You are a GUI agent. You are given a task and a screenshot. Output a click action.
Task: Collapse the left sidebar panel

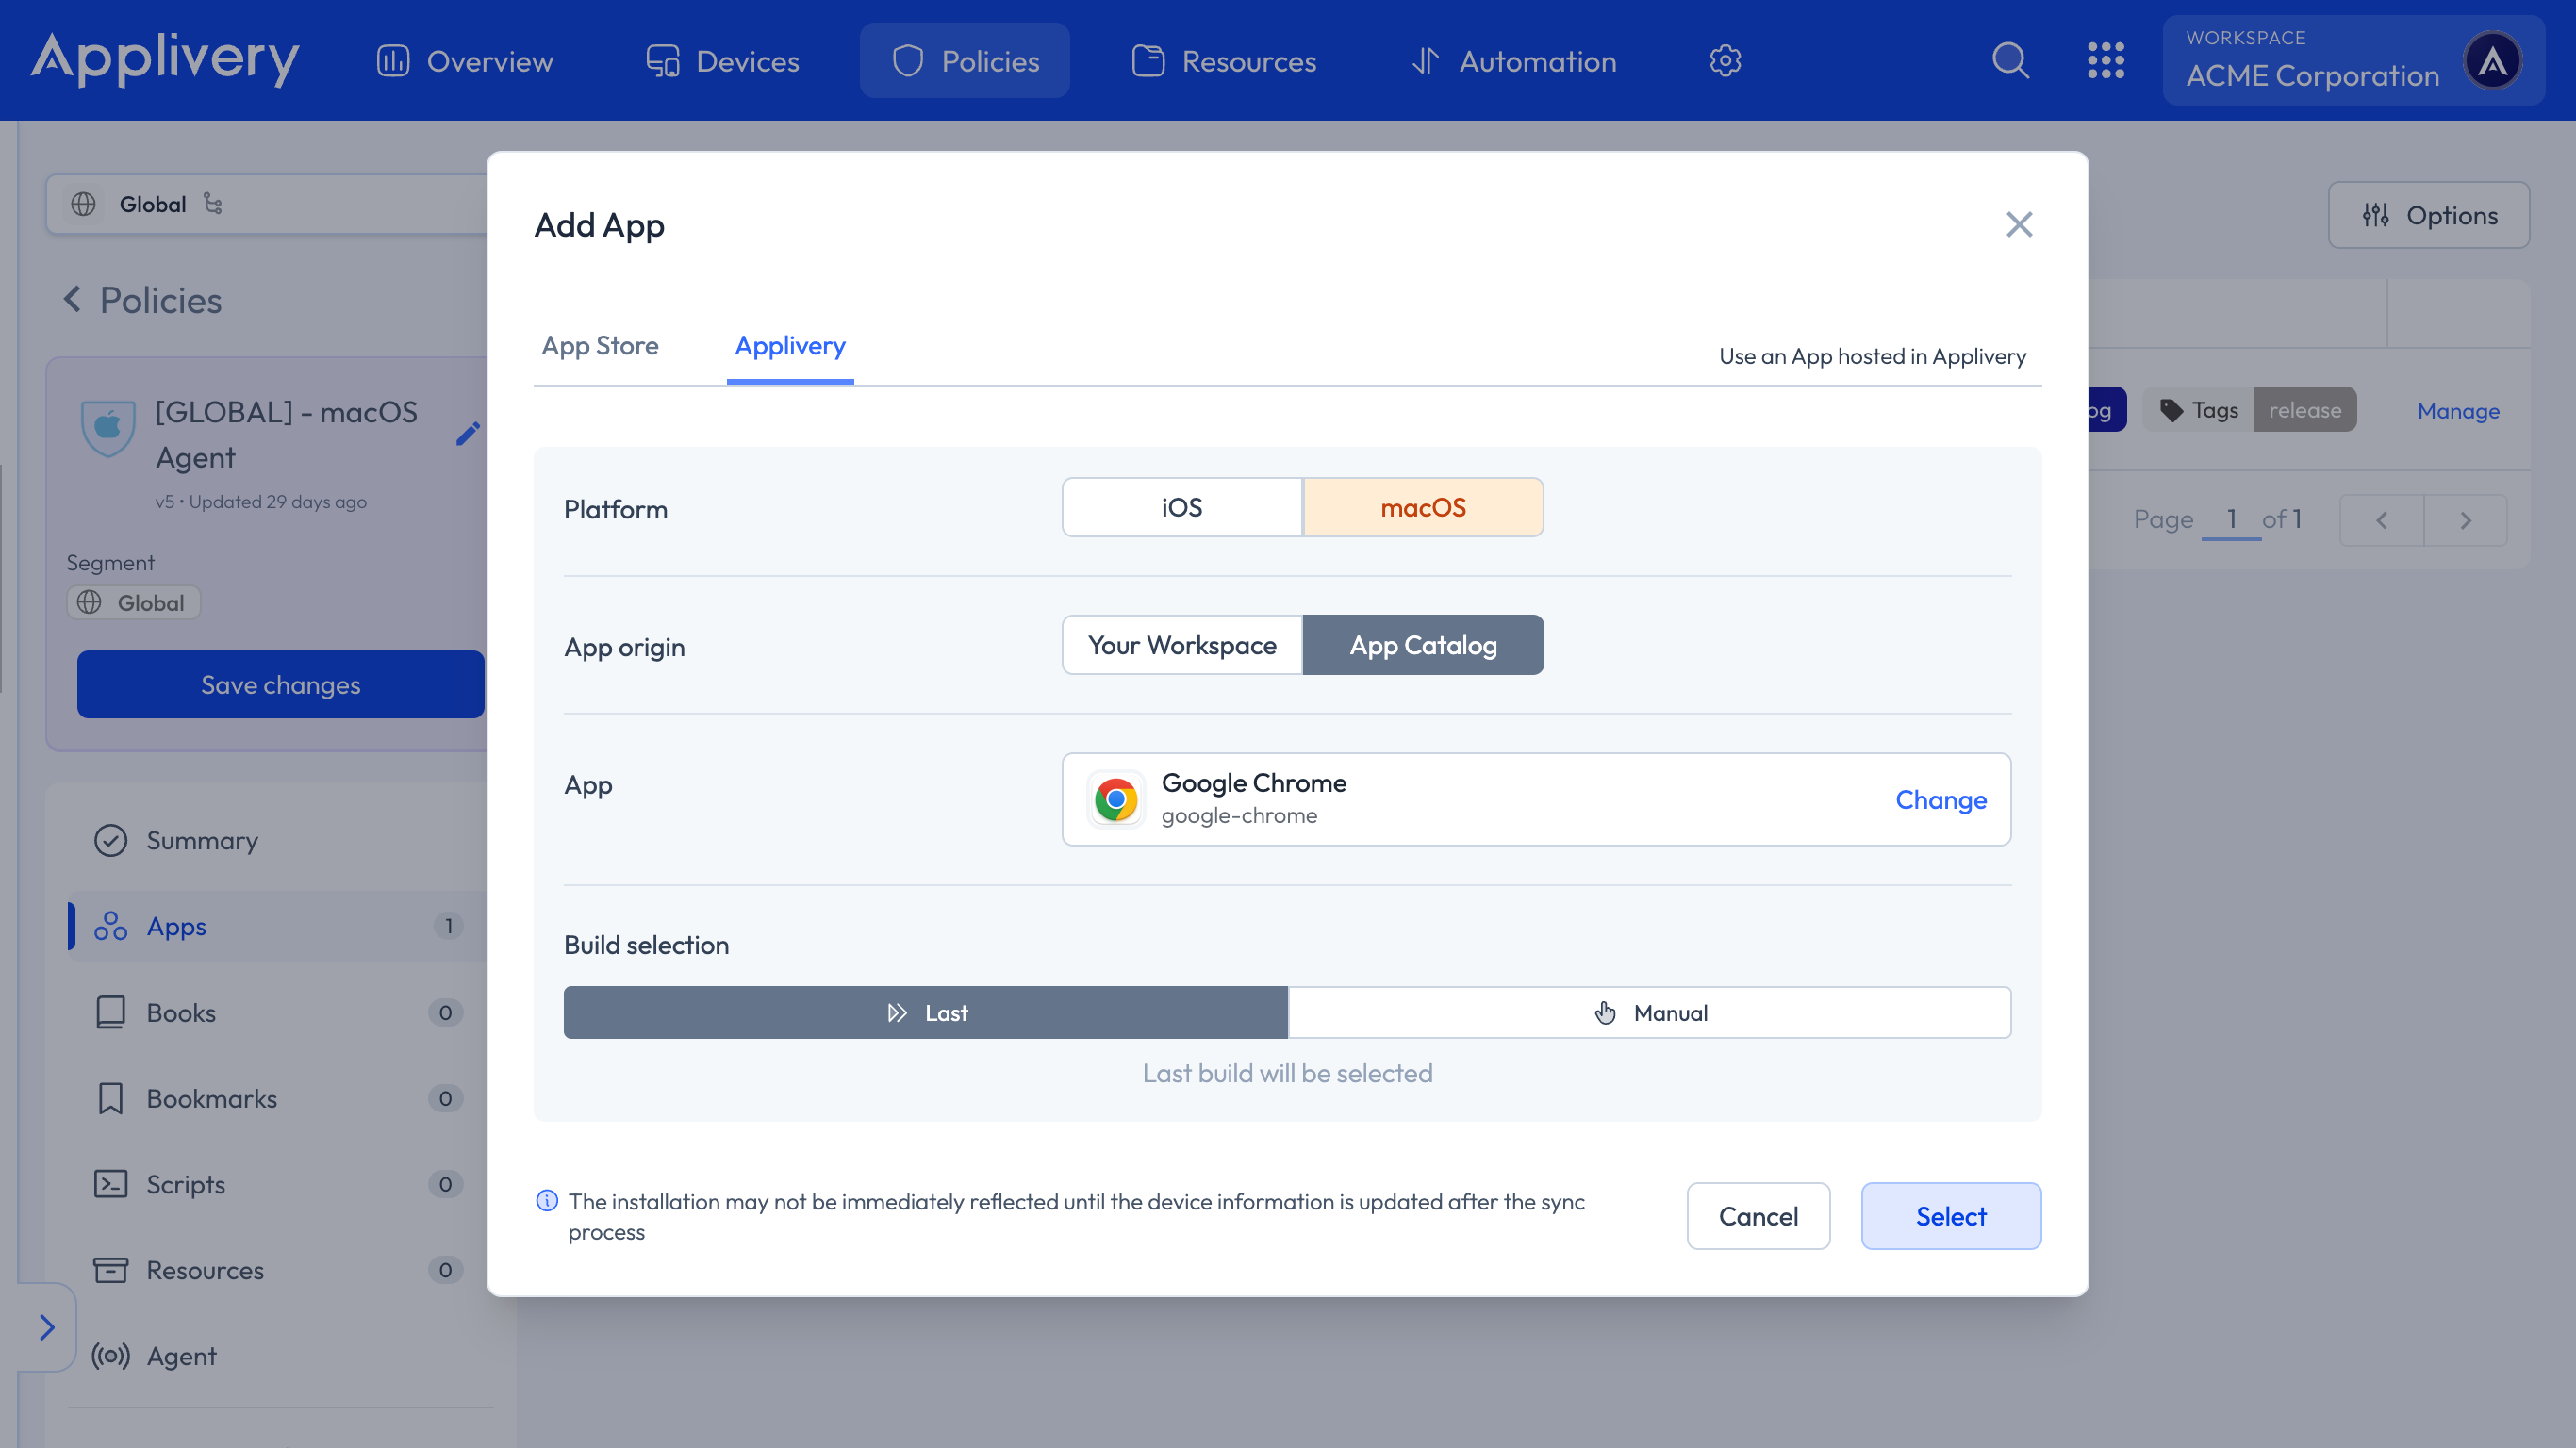pyautogui.click(x=47, y=1327)
